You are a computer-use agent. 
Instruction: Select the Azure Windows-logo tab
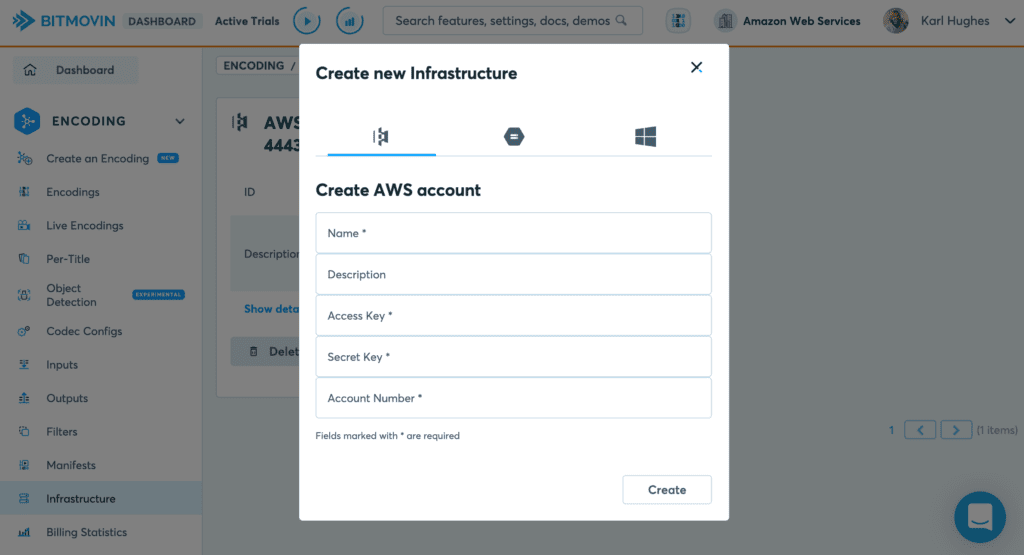click(645, 136)
